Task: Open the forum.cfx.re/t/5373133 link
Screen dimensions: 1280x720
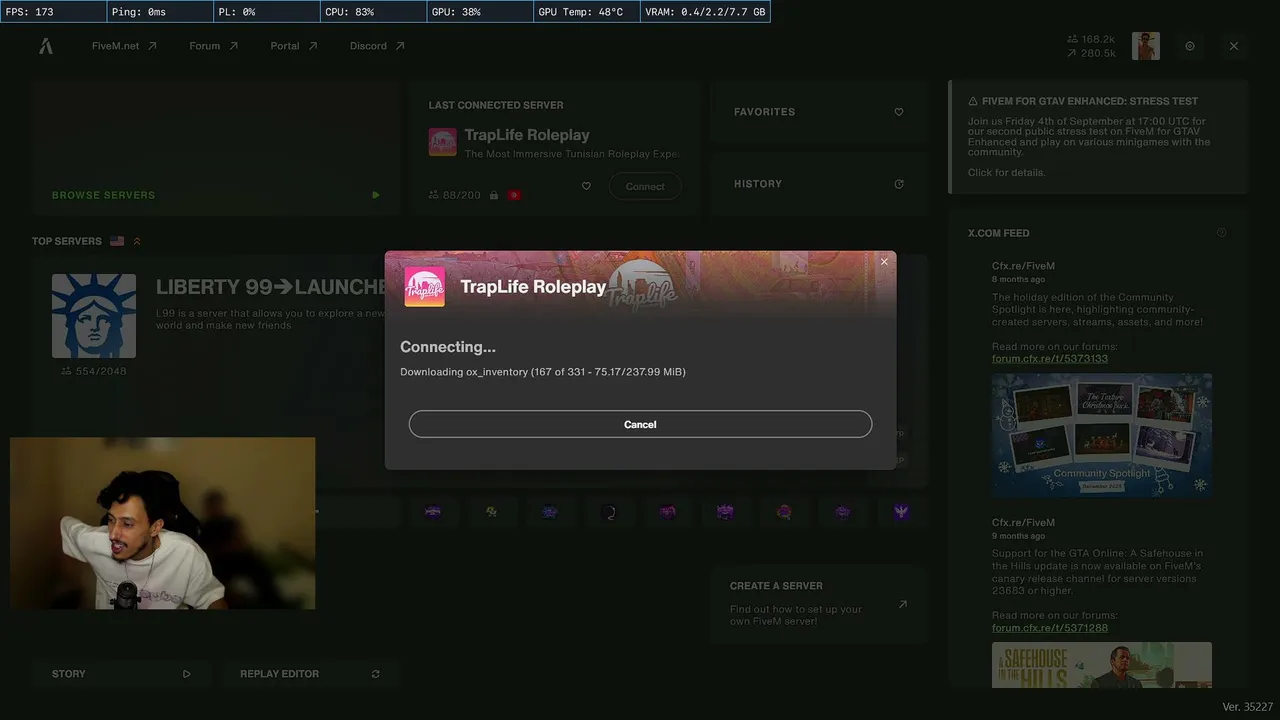Action: (x=1050, y=359)
